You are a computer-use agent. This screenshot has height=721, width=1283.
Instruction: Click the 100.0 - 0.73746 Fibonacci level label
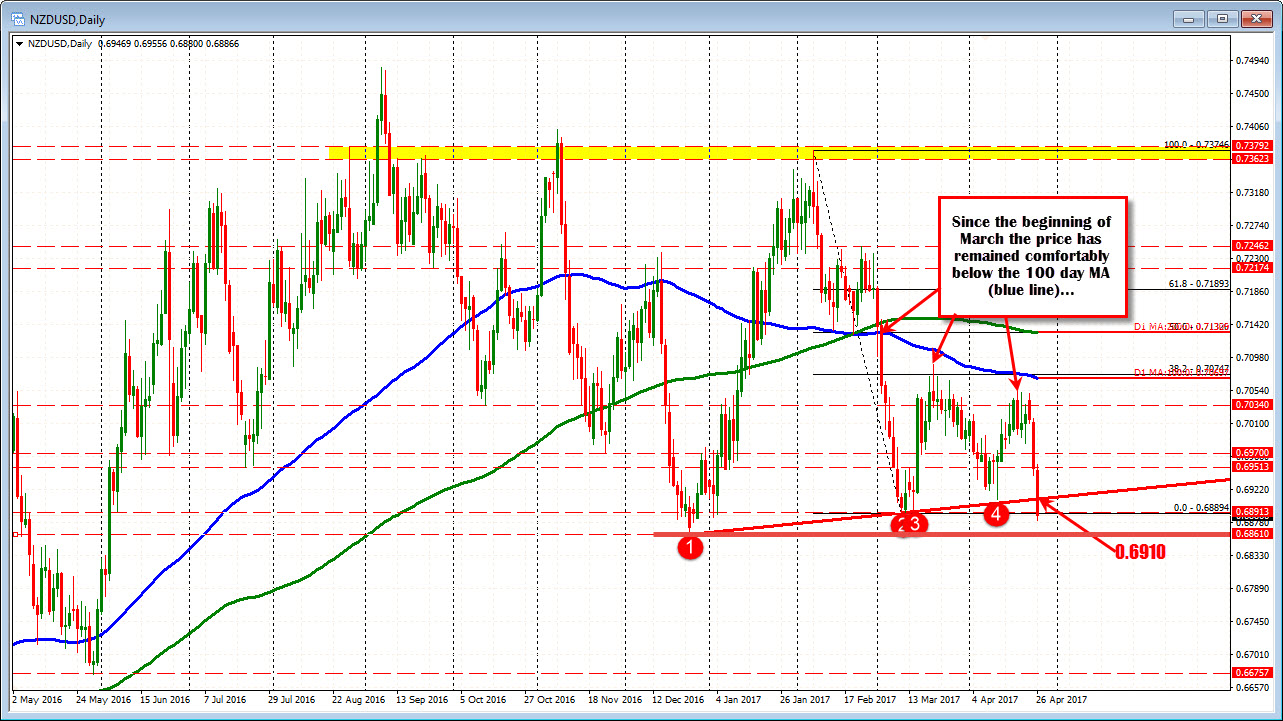point(1196,145)
